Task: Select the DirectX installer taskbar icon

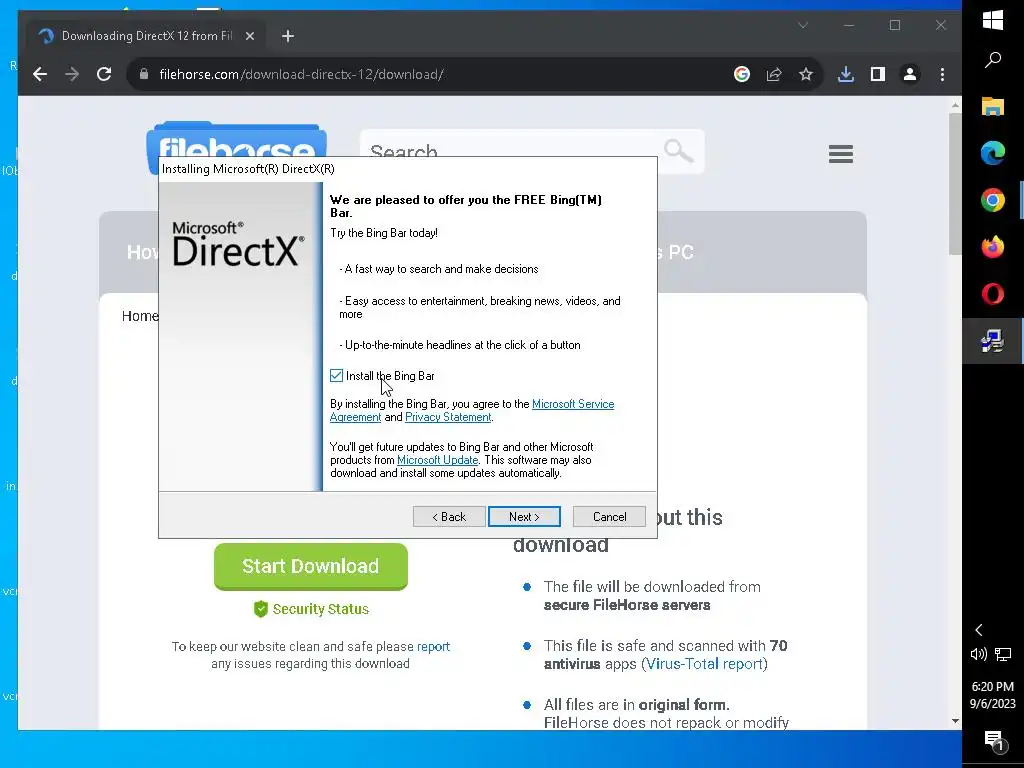Action: pyautogui.click(x=993, y=342)
